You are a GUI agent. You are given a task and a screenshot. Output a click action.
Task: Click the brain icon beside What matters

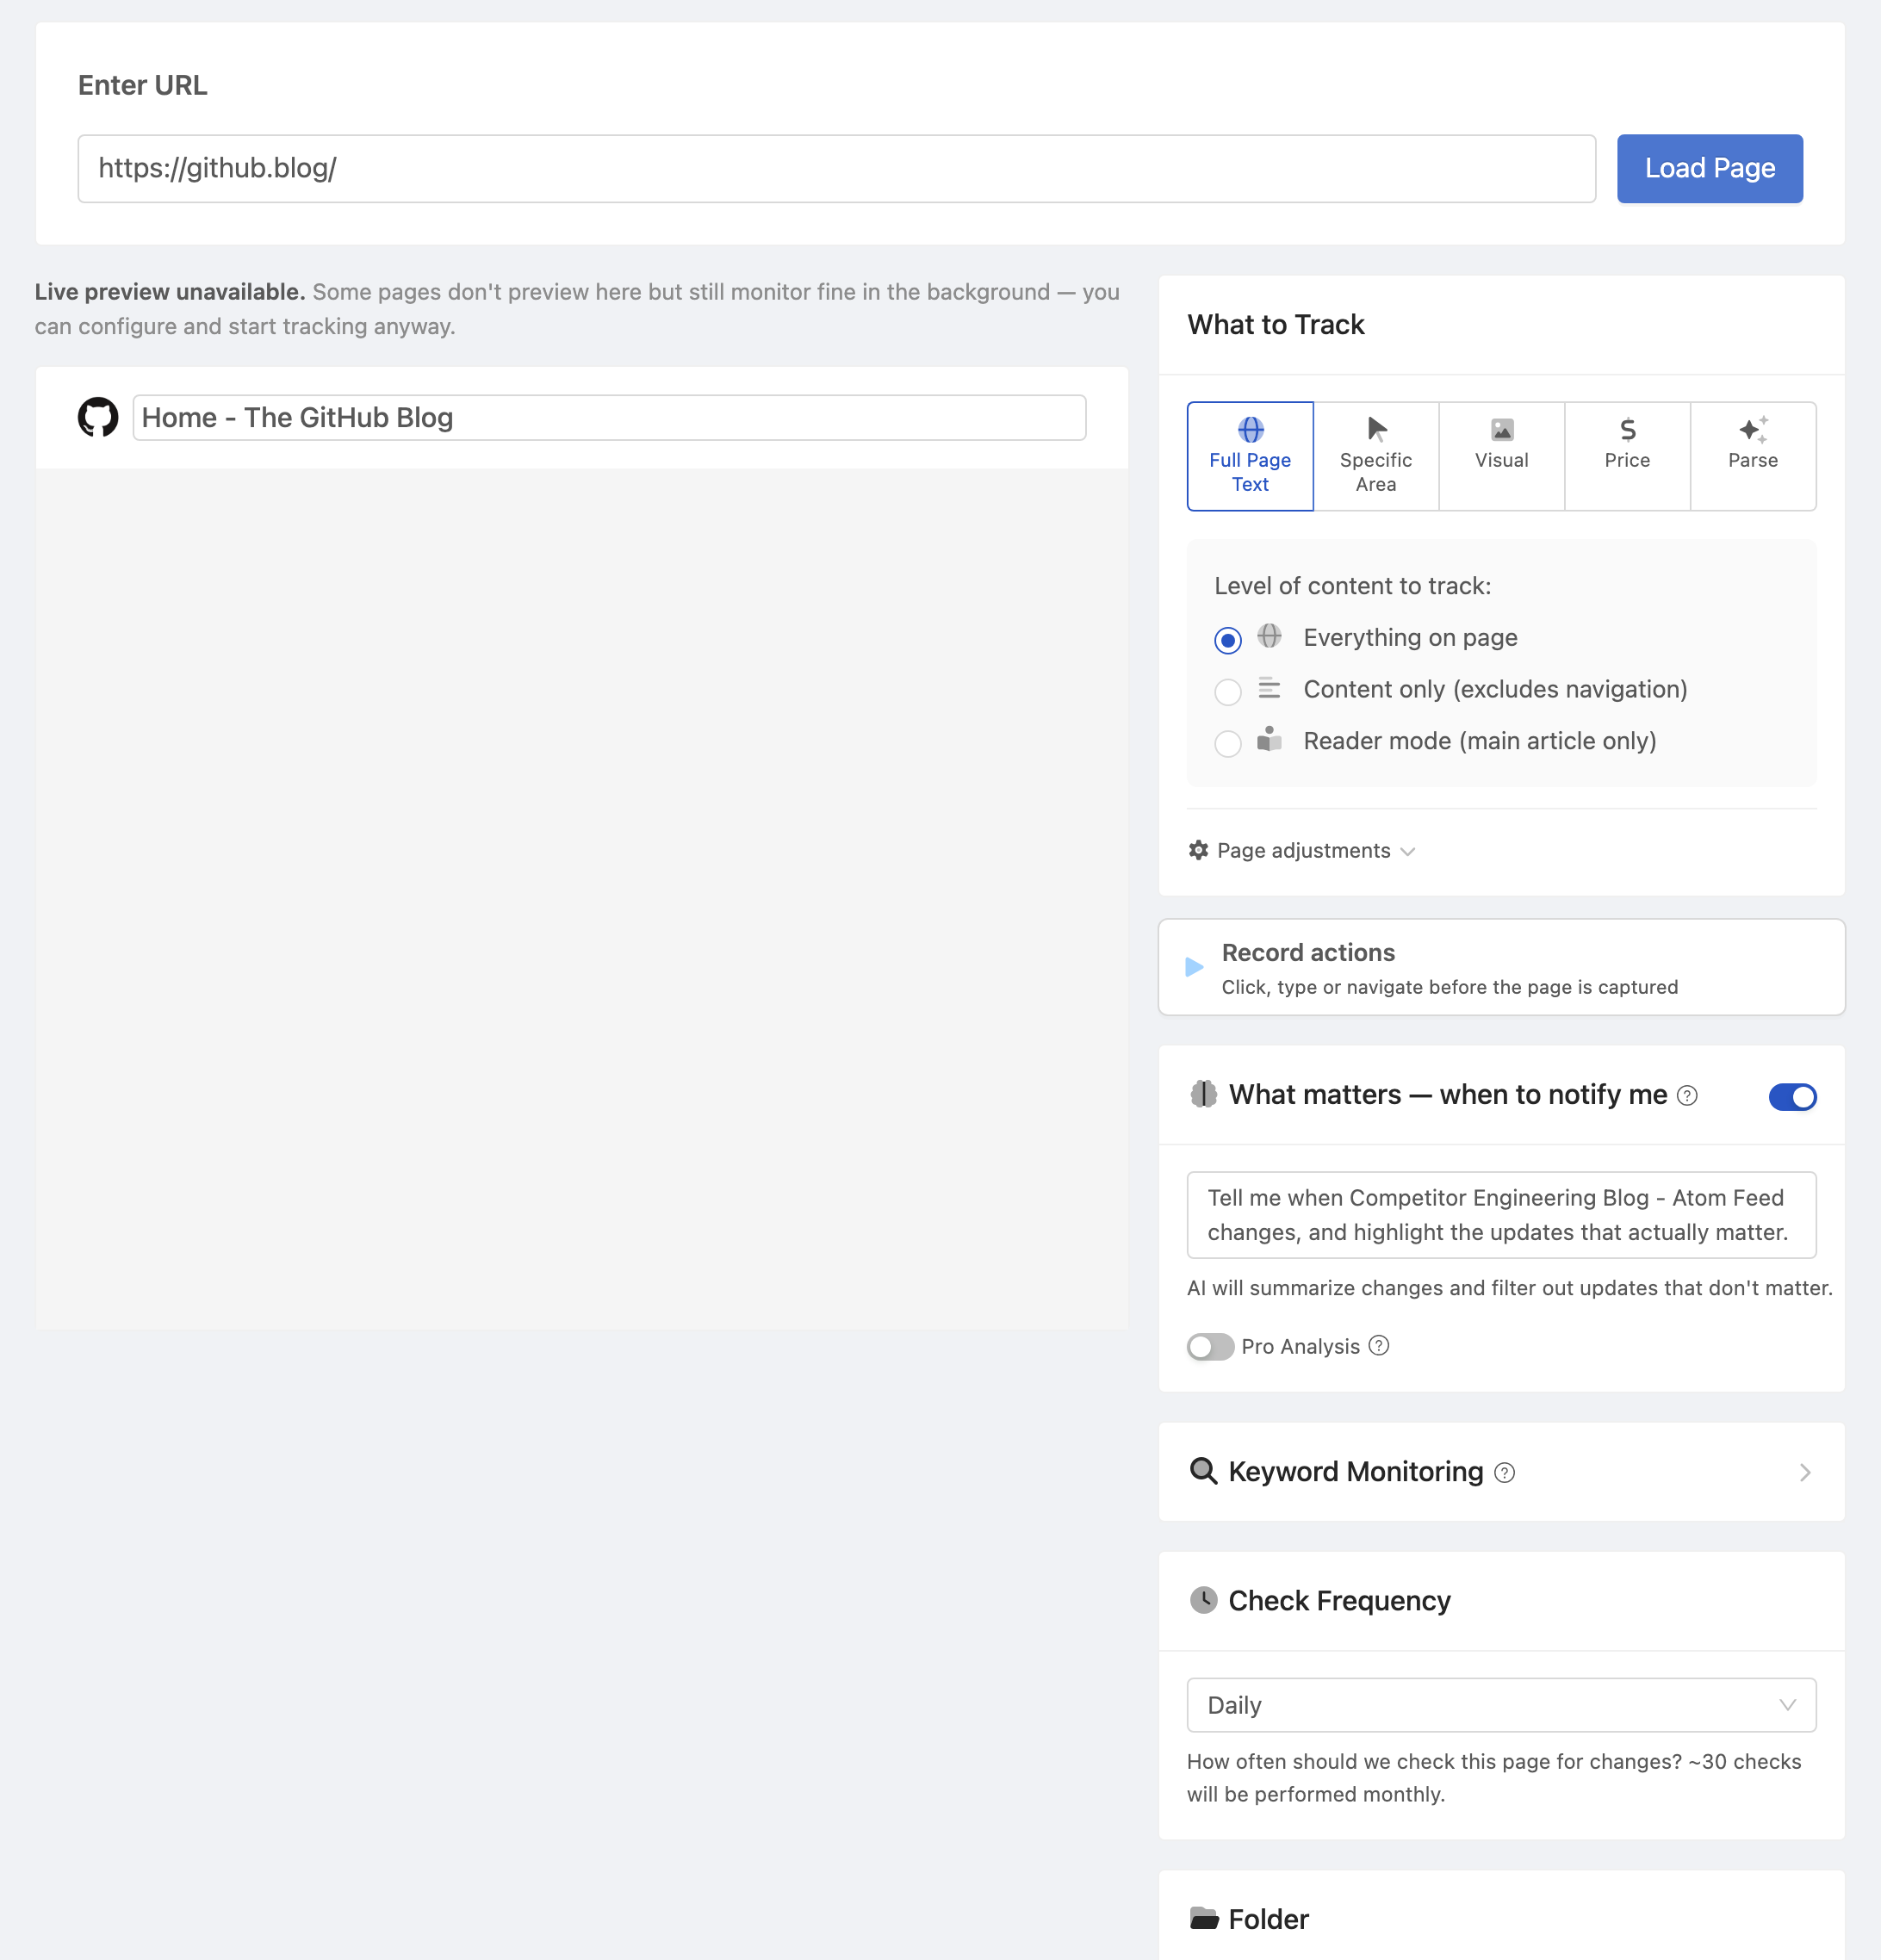click(x=1204, y=1094)
